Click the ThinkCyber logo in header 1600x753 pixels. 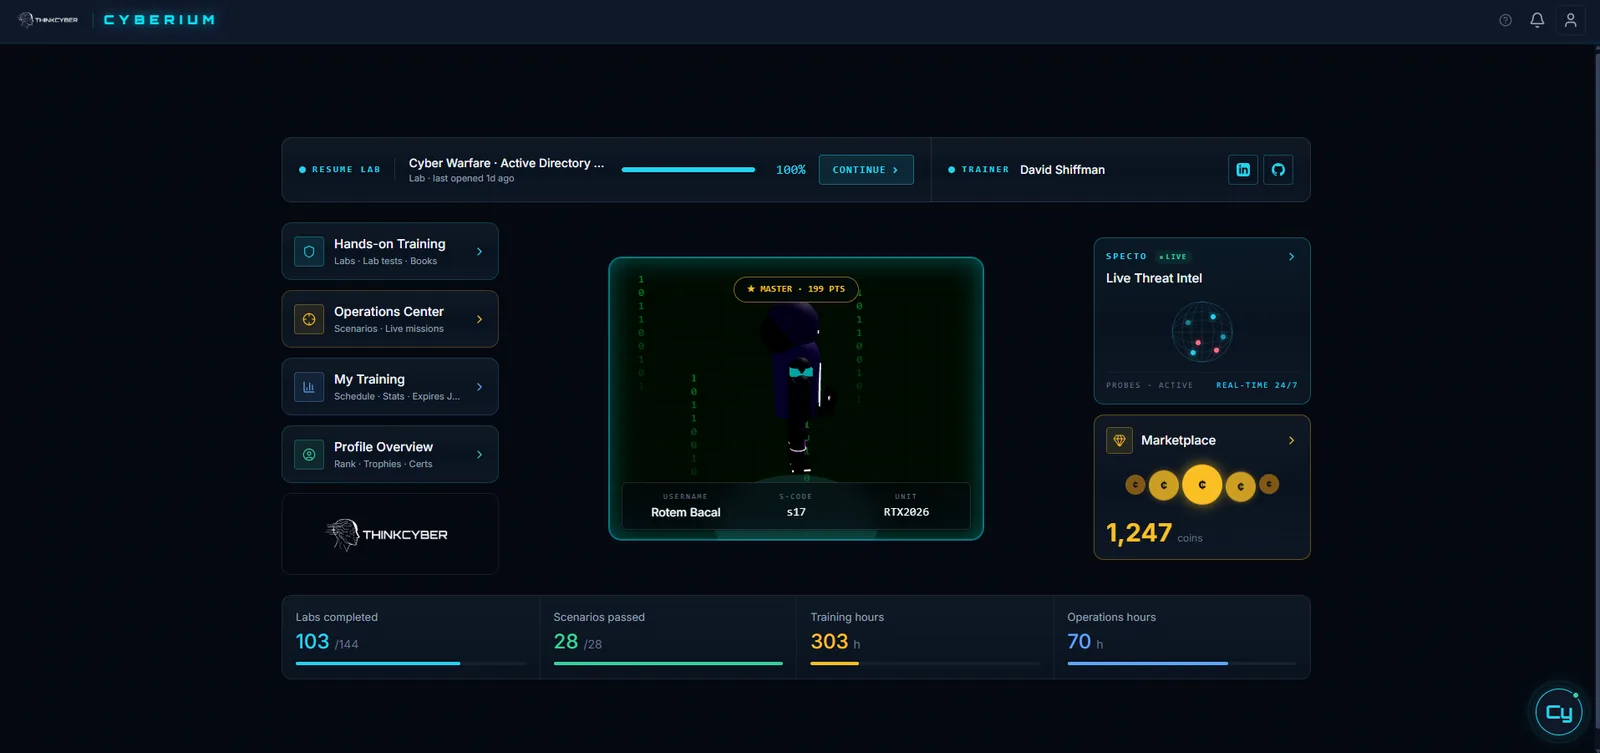click(x=48, y=20)
